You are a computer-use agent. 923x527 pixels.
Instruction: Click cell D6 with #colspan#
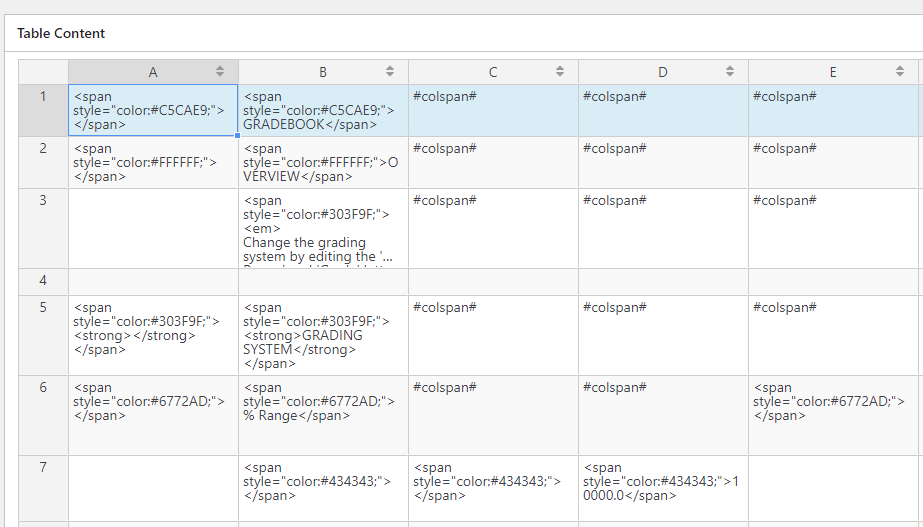pyautogui.click(x=663, y=415)
